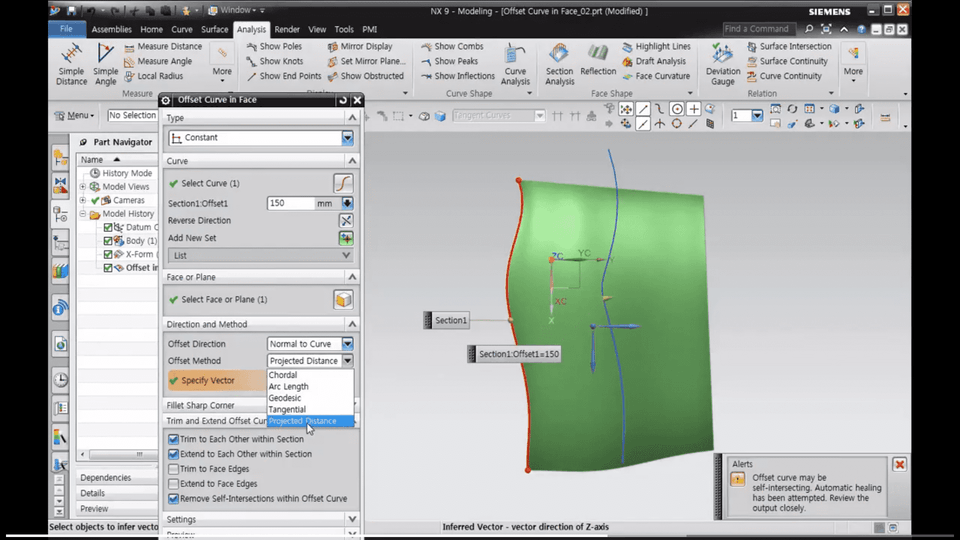Viewport: 960px width, 540px height.
Task: Click the Select Face or Plane cube icon
Action: (x=343, y=299)
